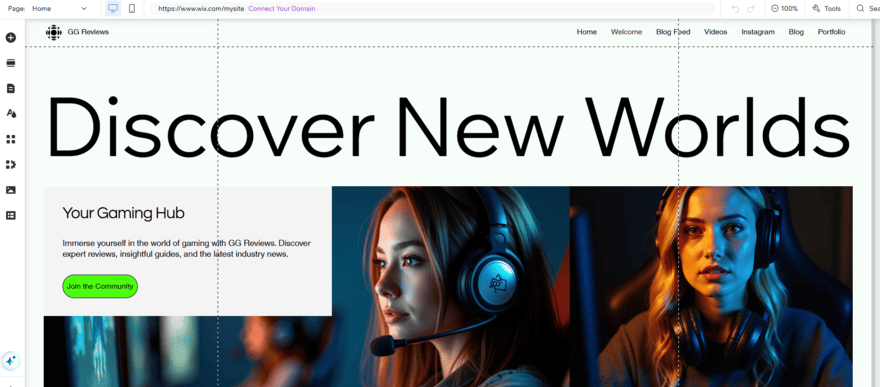Select the blonde gamer image
The width and height of the screenshot is (880, 387).
pos(711,287)
